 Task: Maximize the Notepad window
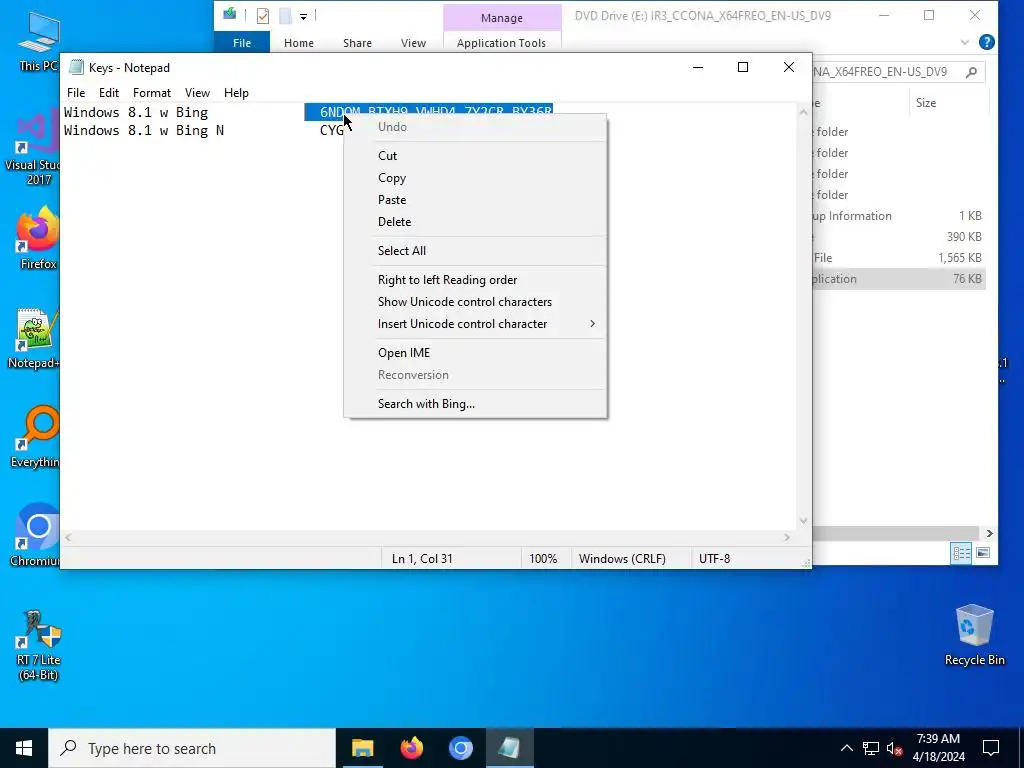pyautogui.click(x=743, y=67)
